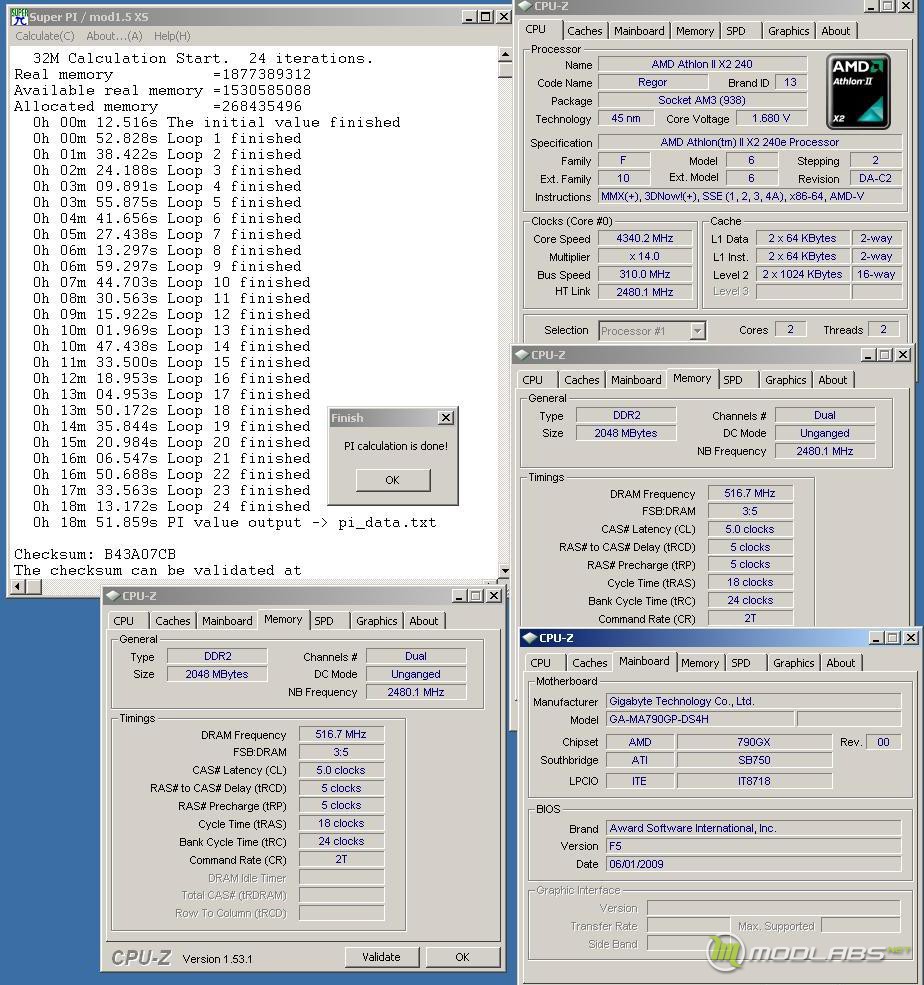Viewport: 924px width, 985px height.
Task: Open the Calculate(C) menu in Super PI
Action: coord(44,36)
